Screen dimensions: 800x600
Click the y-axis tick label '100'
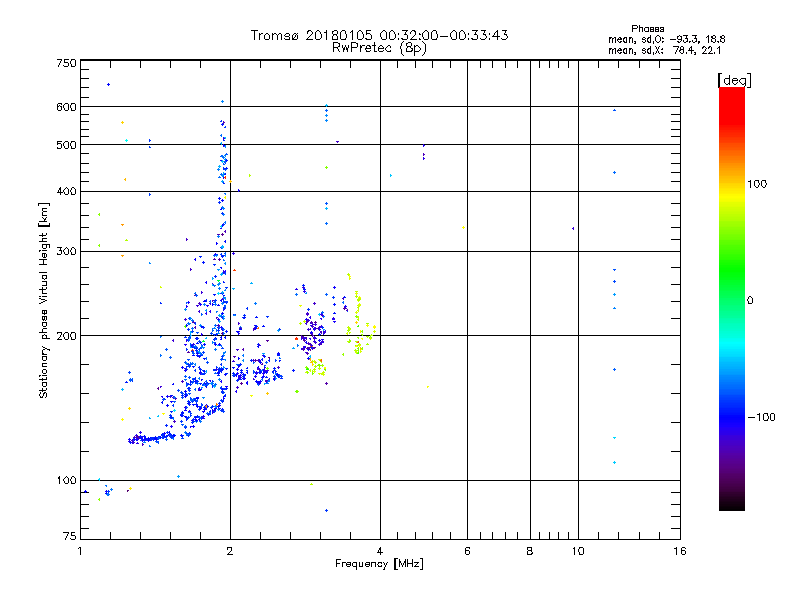point(66,480)
